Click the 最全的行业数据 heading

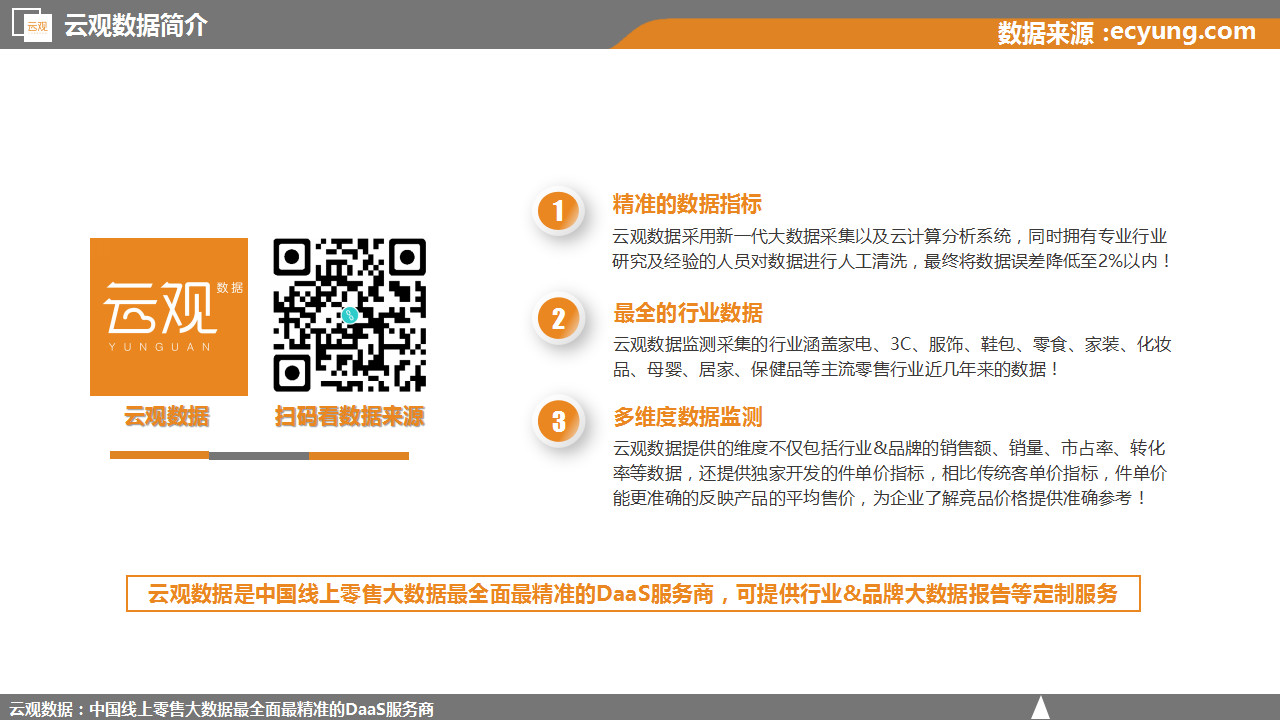pyautogui.click(x=687, y=312)
